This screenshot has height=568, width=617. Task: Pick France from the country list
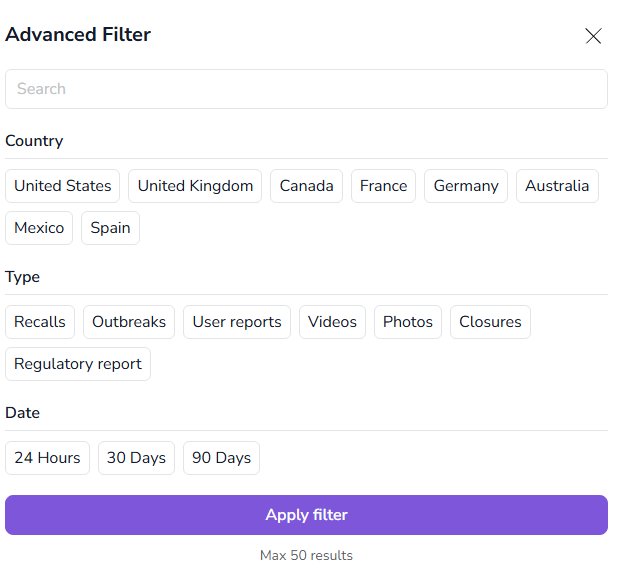click(x=383, y=186)
